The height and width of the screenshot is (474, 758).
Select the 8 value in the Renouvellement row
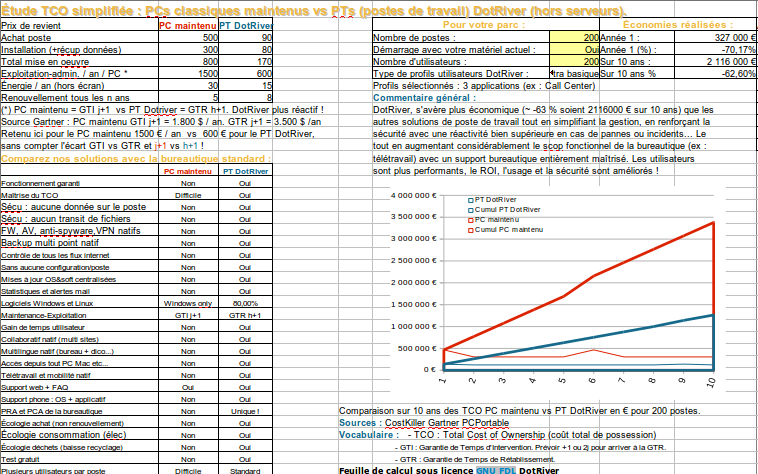(246, 98)
